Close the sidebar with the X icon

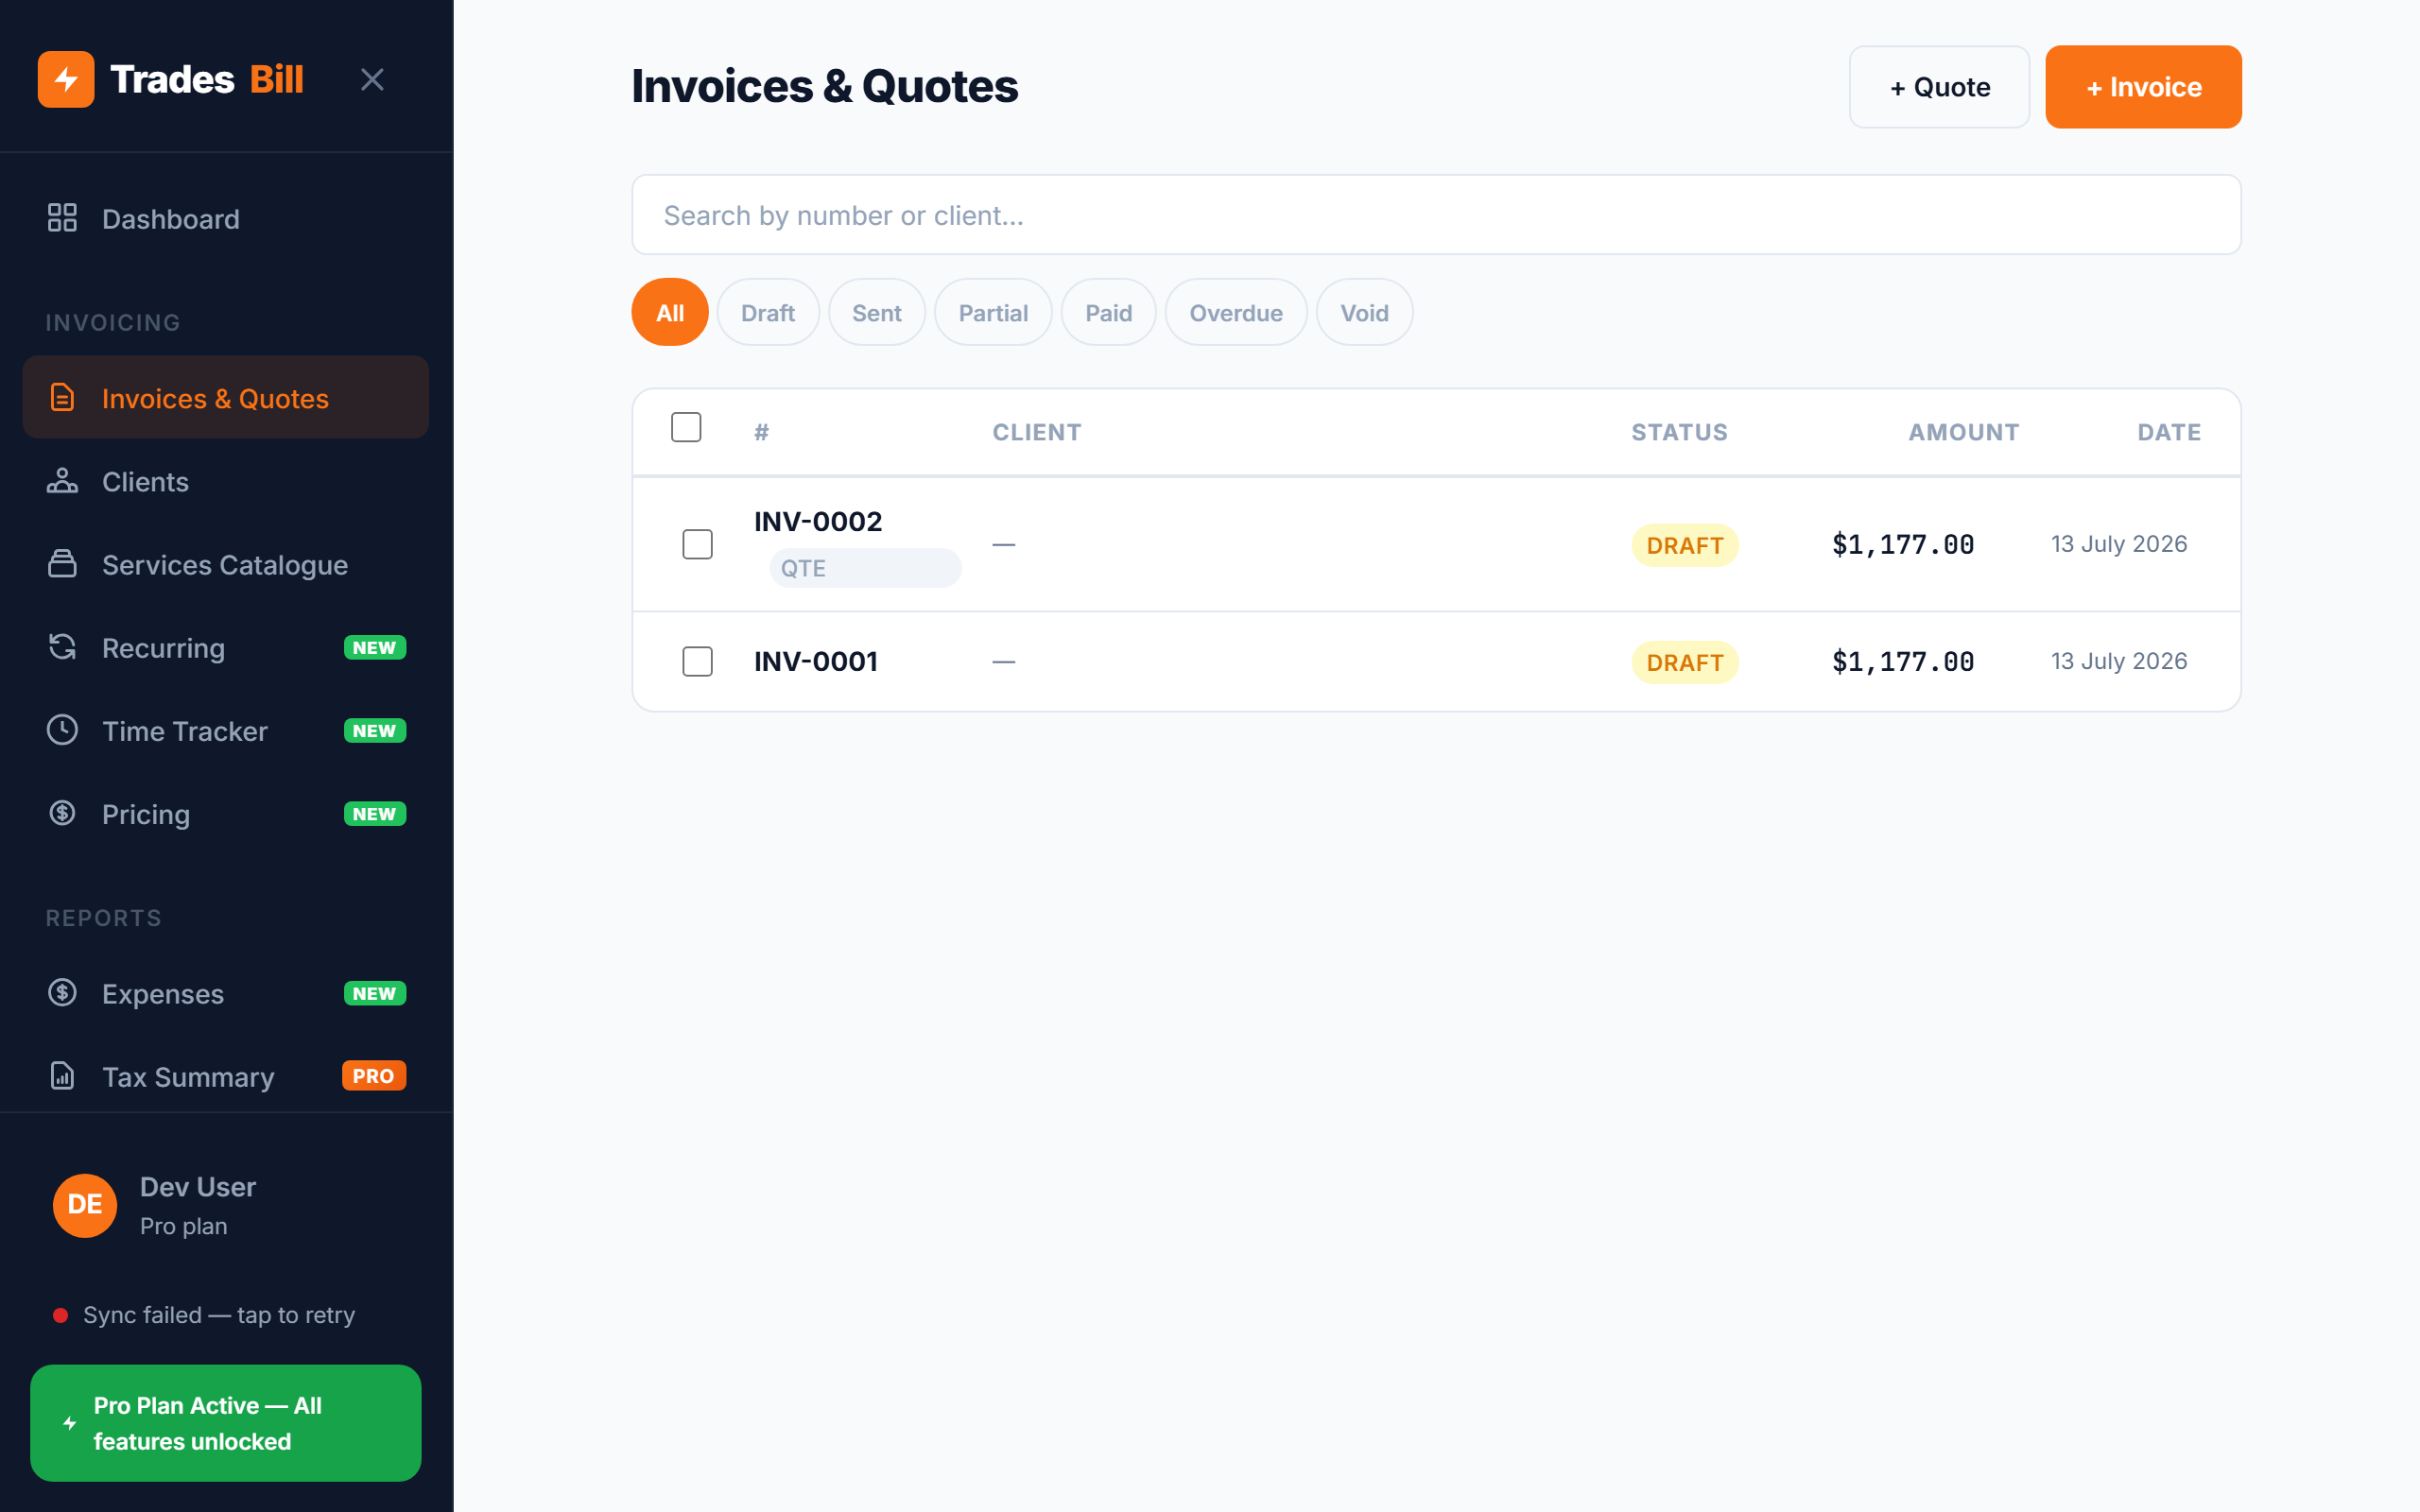click(x=372, y=79)
